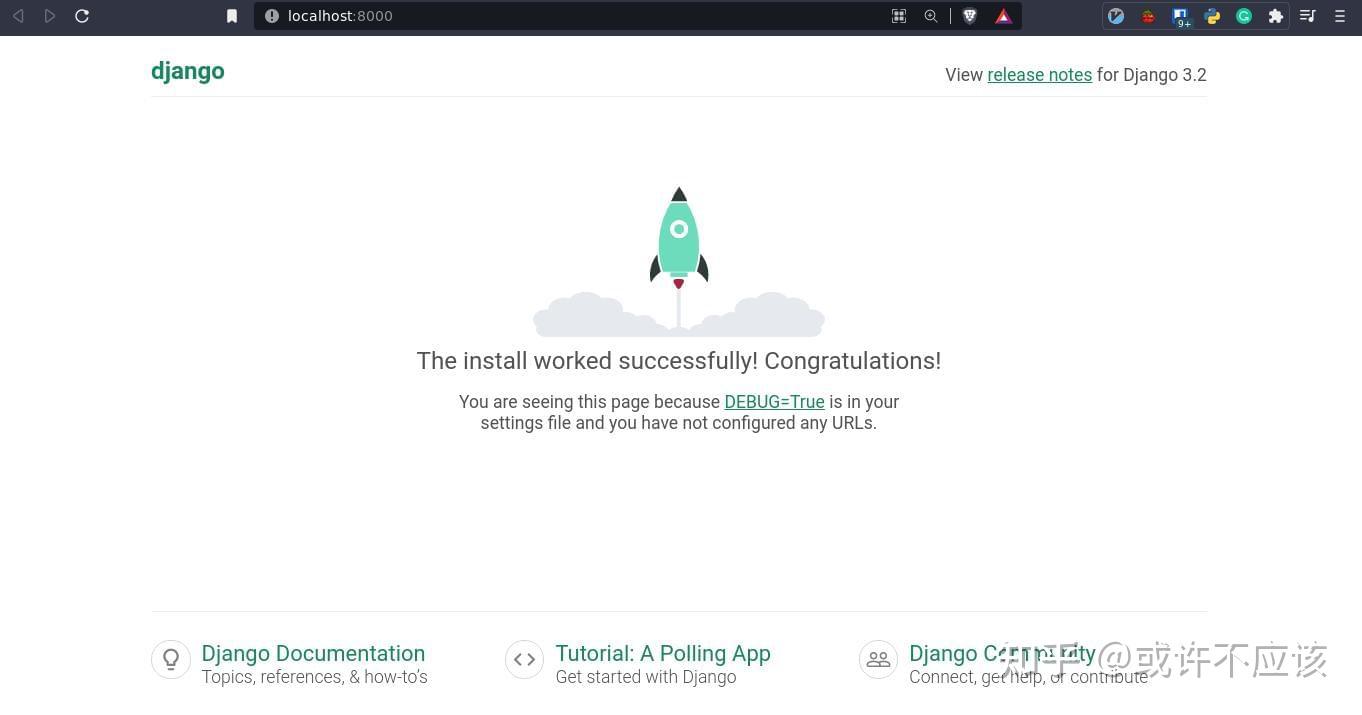Click the Django logo heading
Image resolution: width=1362 pixels, height=715 pixels.
click(187, 70)
